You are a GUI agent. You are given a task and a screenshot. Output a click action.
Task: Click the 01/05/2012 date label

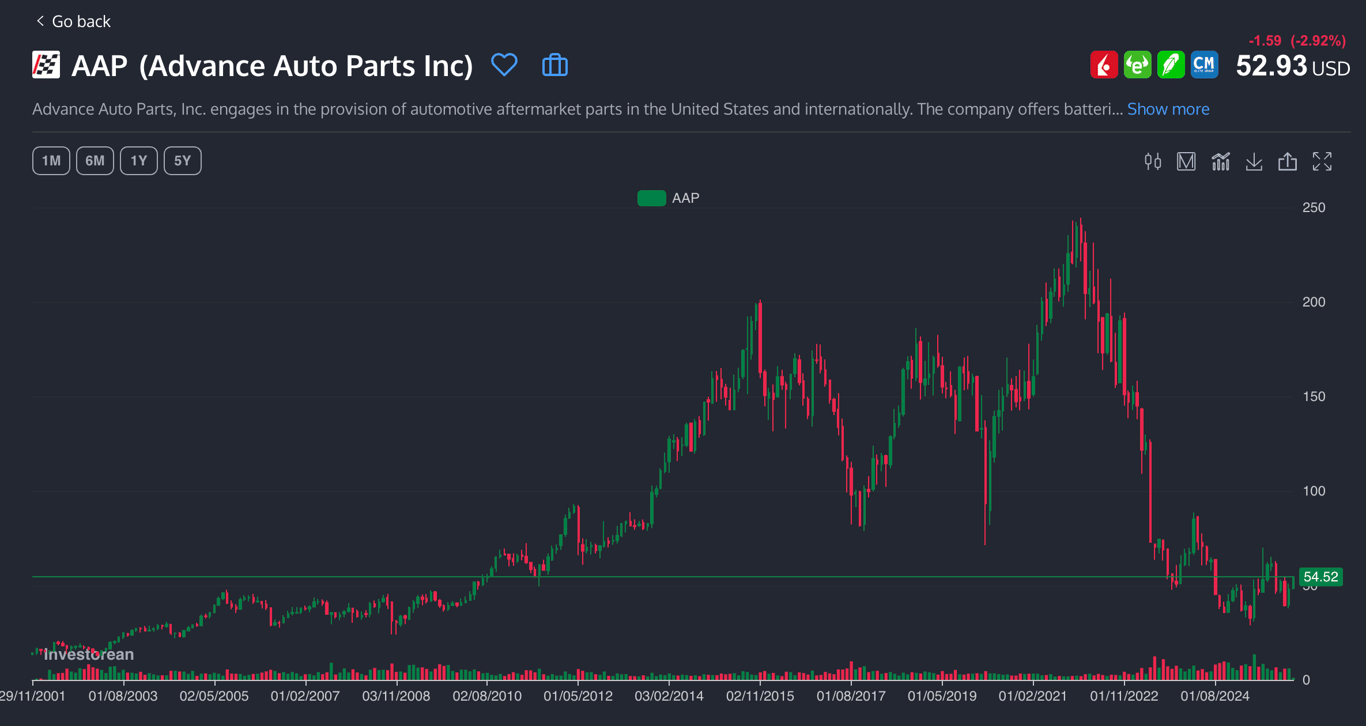pos(578,696)
